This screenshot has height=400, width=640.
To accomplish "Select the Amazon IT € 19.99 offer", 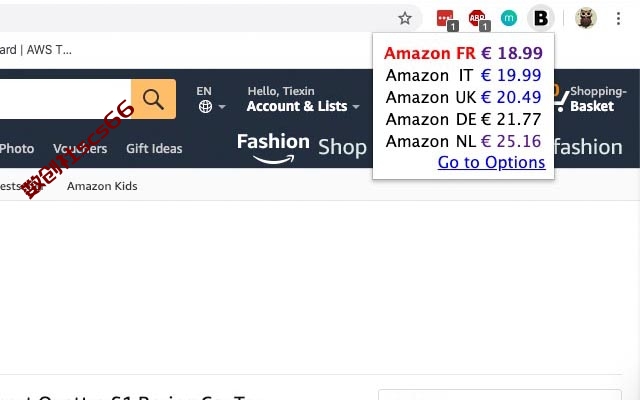I will [463, 75].
